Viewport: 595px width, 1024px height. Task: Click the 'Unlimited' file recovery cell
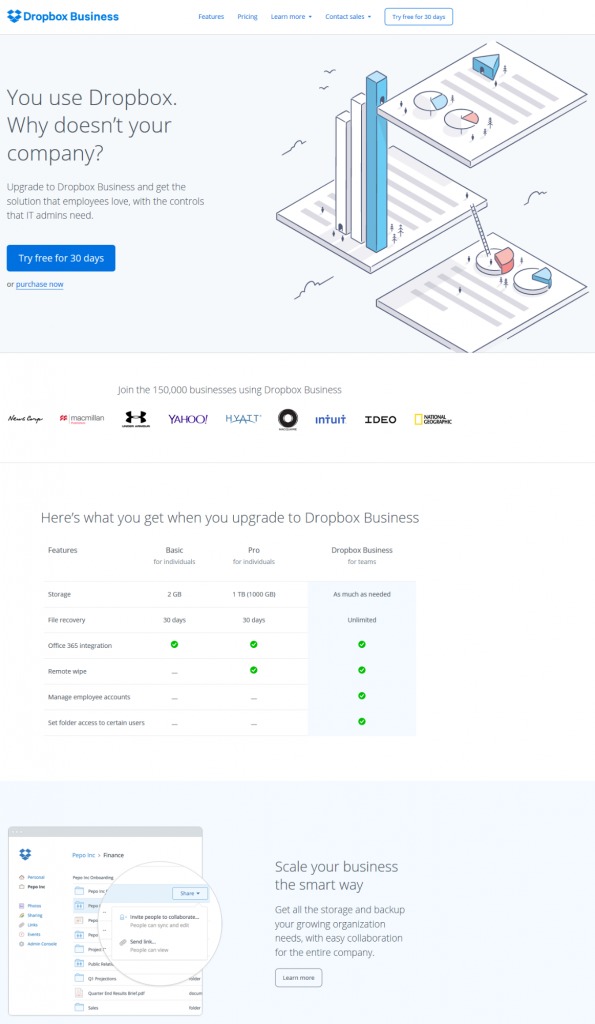362,620
